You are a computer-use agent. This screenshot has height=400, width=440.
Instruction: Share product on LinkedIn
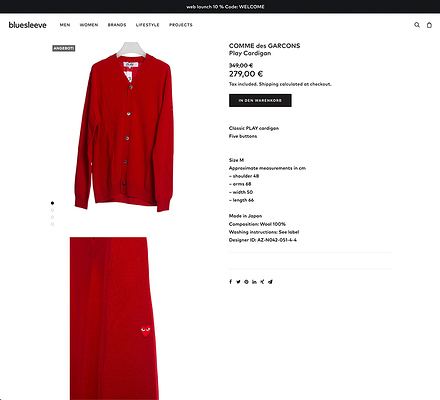tap(254, 282)
